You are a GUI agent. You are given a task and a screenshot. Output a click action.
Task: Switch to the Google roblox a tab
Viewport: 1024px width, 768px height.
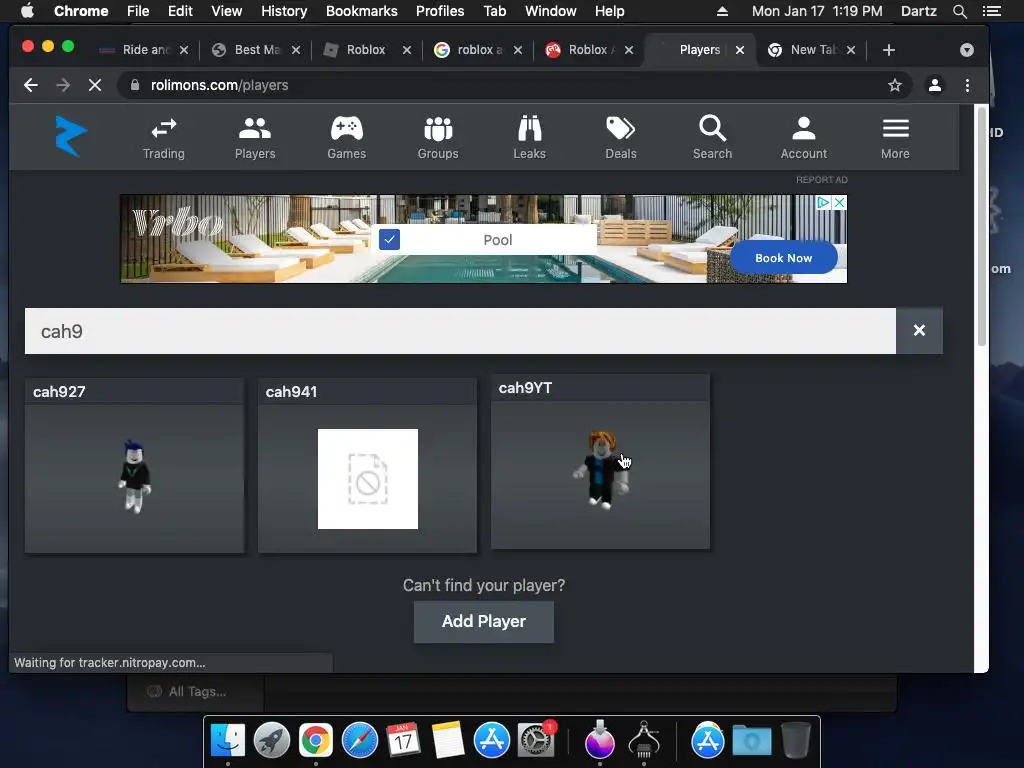click(478, 50)
